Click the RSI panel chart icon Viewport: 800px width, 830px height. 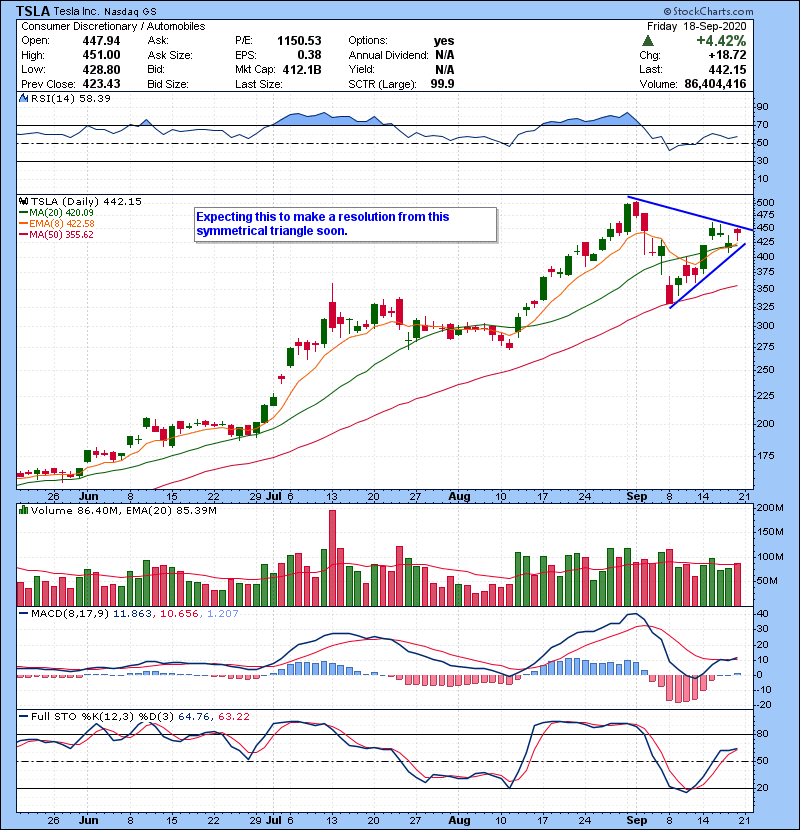pyautogui.click(x=23, y=98)
